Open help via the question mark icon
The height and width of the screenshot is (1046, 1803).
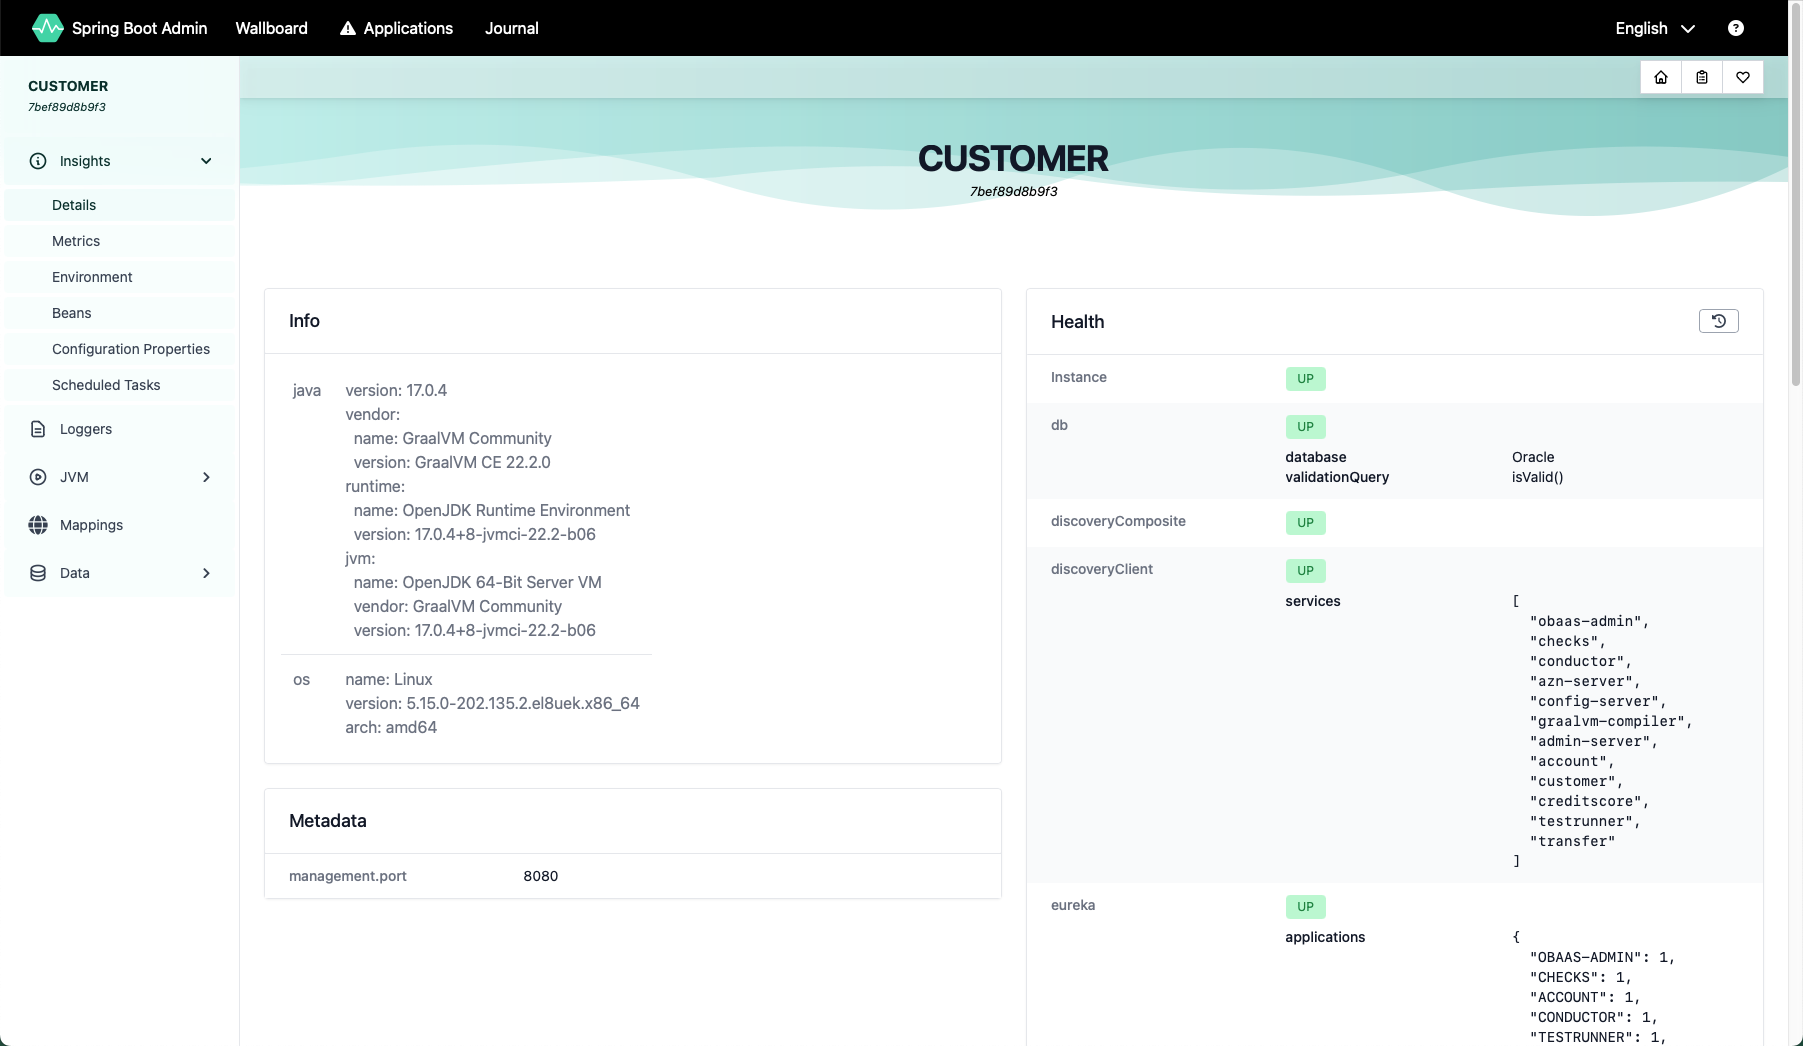[x=1735, y=28]
